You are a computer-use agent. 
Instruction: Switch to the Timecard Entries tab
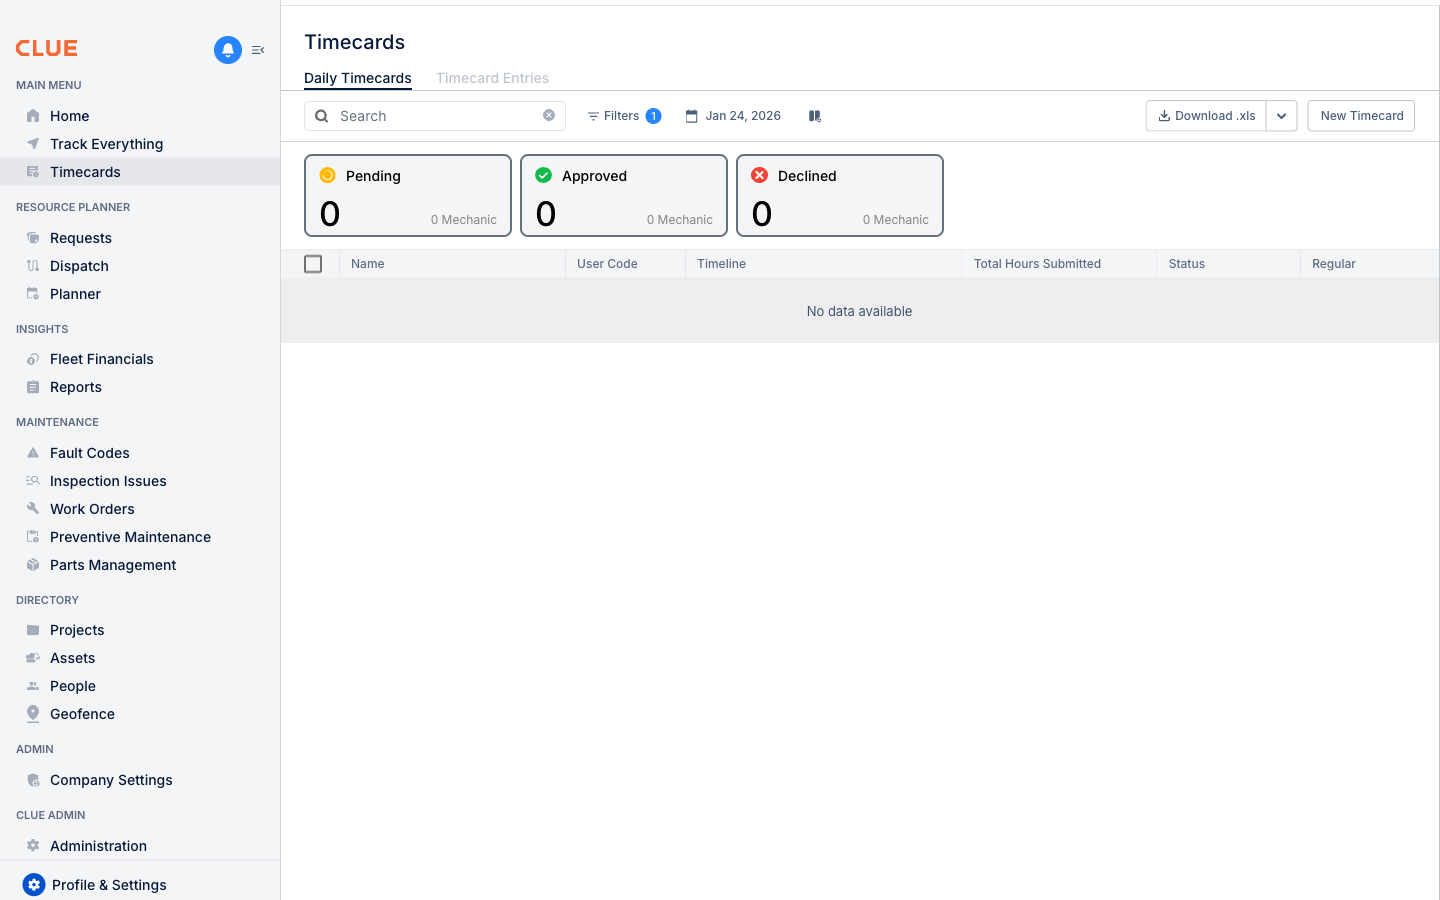tap(492, 78)
